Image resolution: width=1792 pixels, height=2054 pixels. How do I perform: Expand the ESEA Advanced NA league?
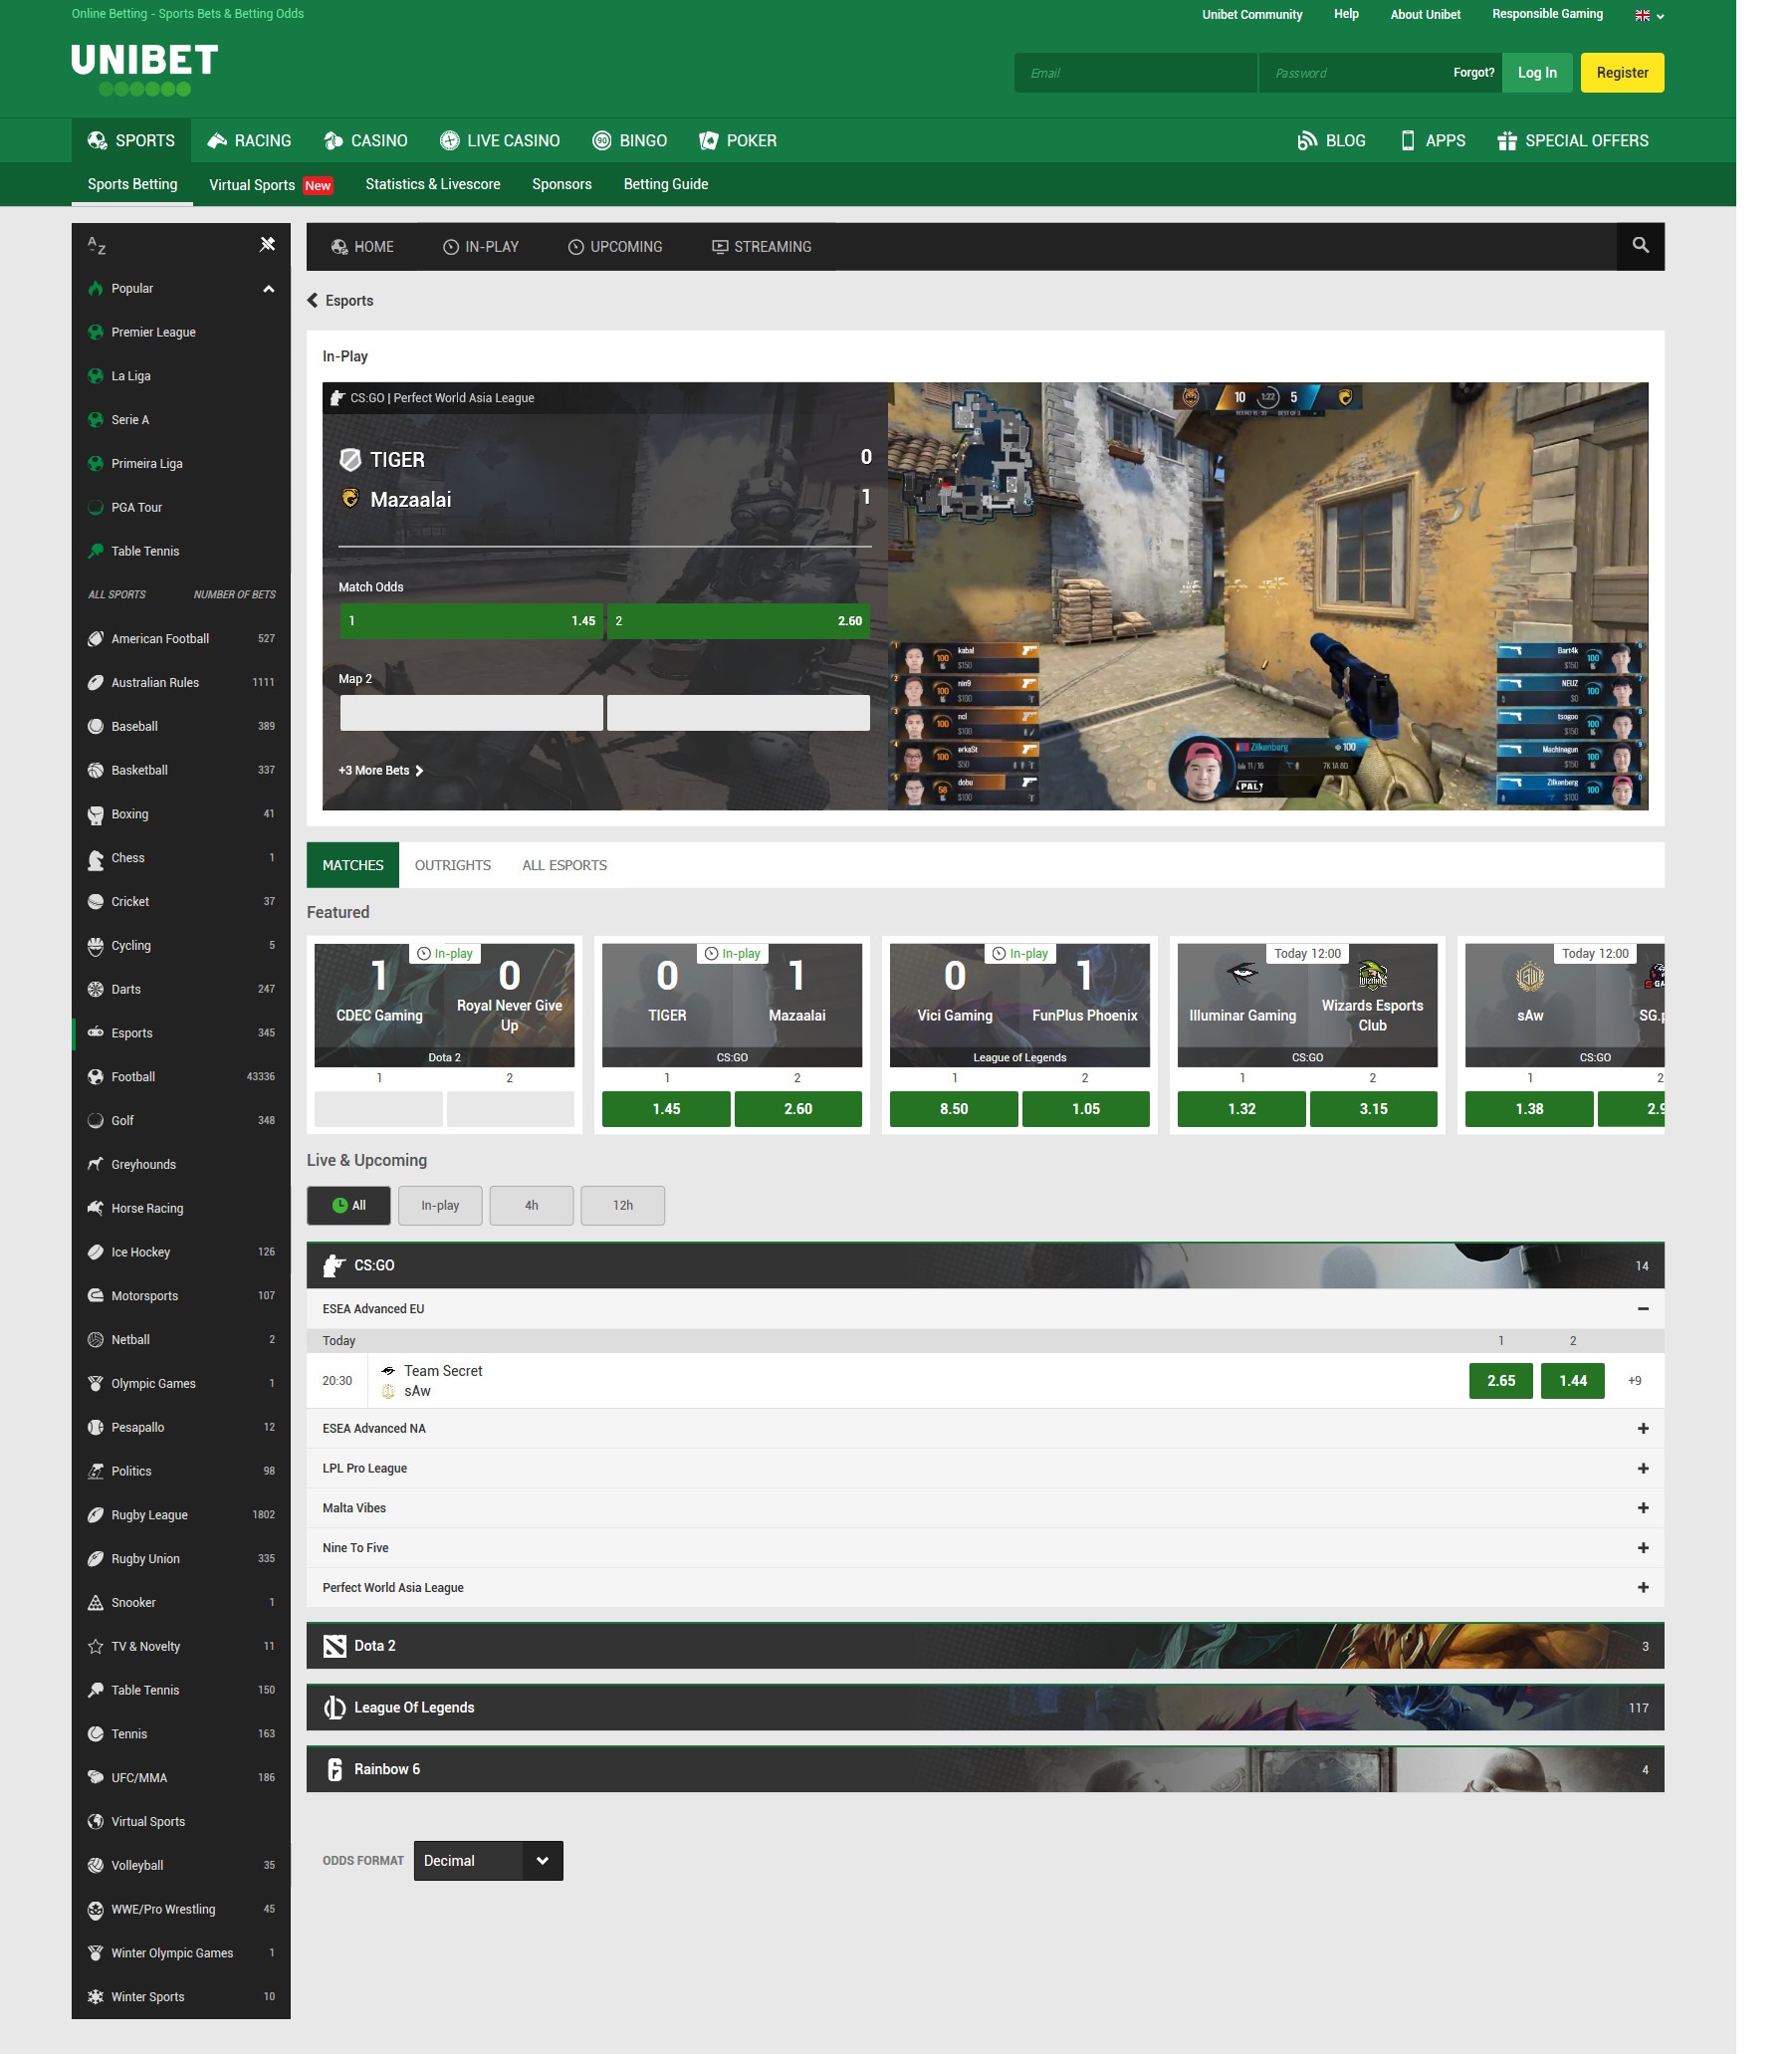coord(1642,1428)
